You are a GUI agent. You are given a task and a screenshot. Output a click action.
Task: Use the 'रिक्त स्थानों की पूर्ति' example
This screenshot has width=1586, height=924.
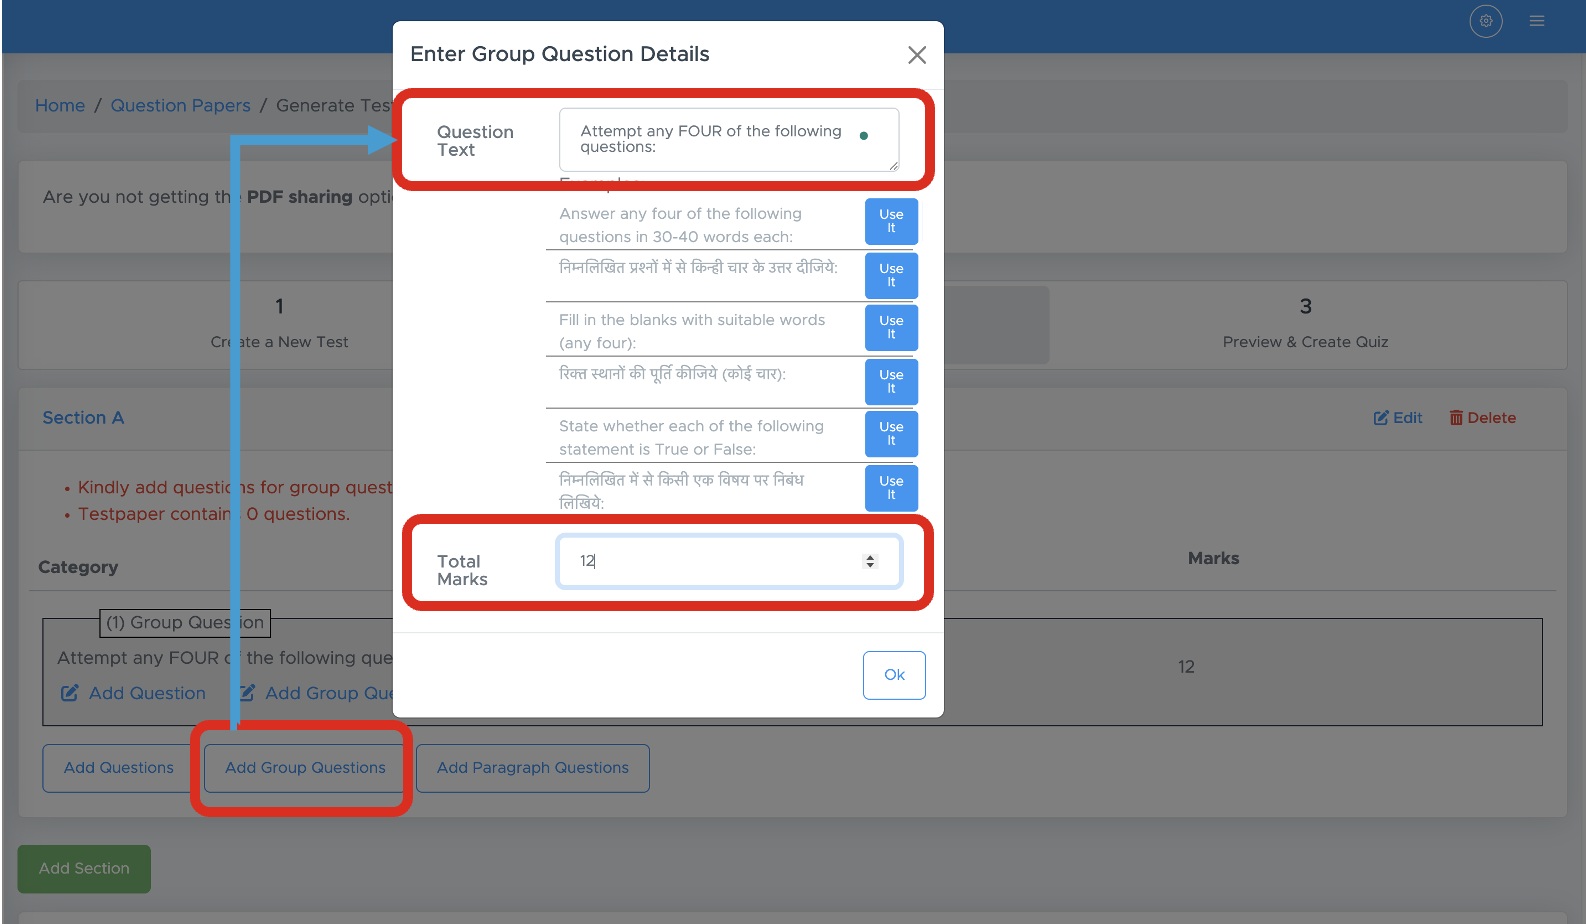coord(891,381)
